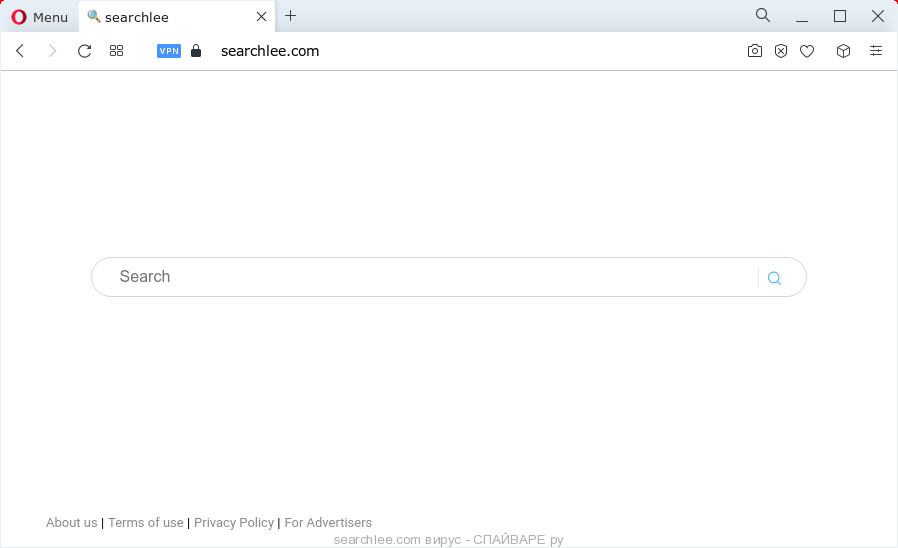Open the Privacy Policy link

234,522
